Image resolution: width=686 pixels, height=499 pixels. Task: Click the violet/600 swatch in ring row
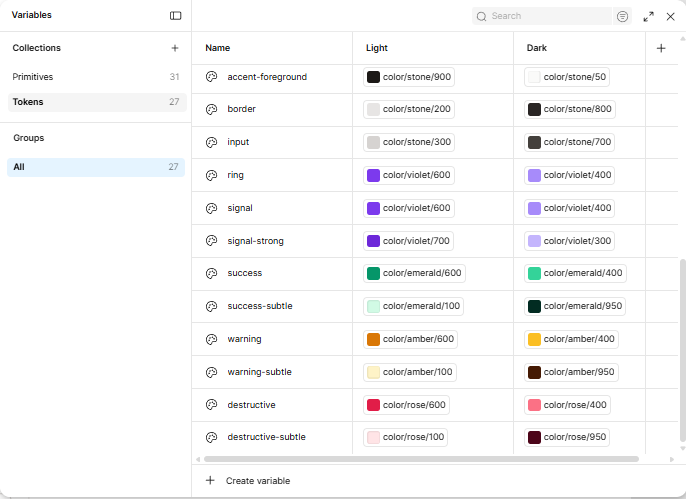(x=373, y=175)
